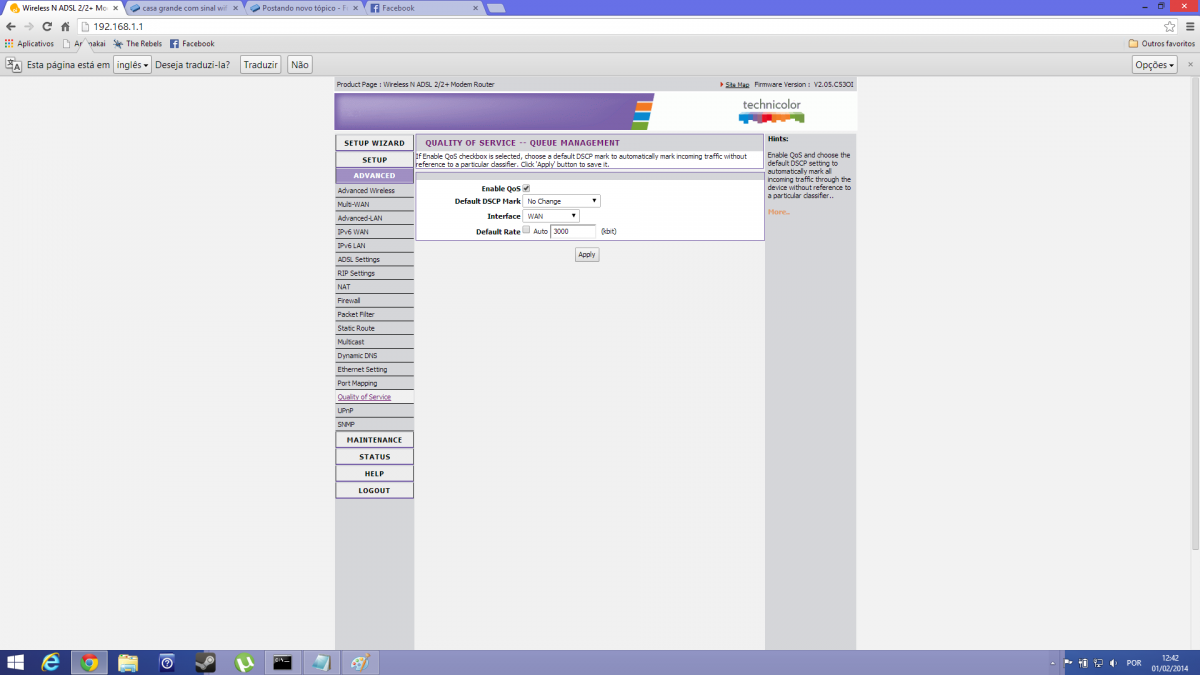This screenshot has width=1200, height=675.
Task: Open the Facebook bookmark icon
Action: point(174,44)
